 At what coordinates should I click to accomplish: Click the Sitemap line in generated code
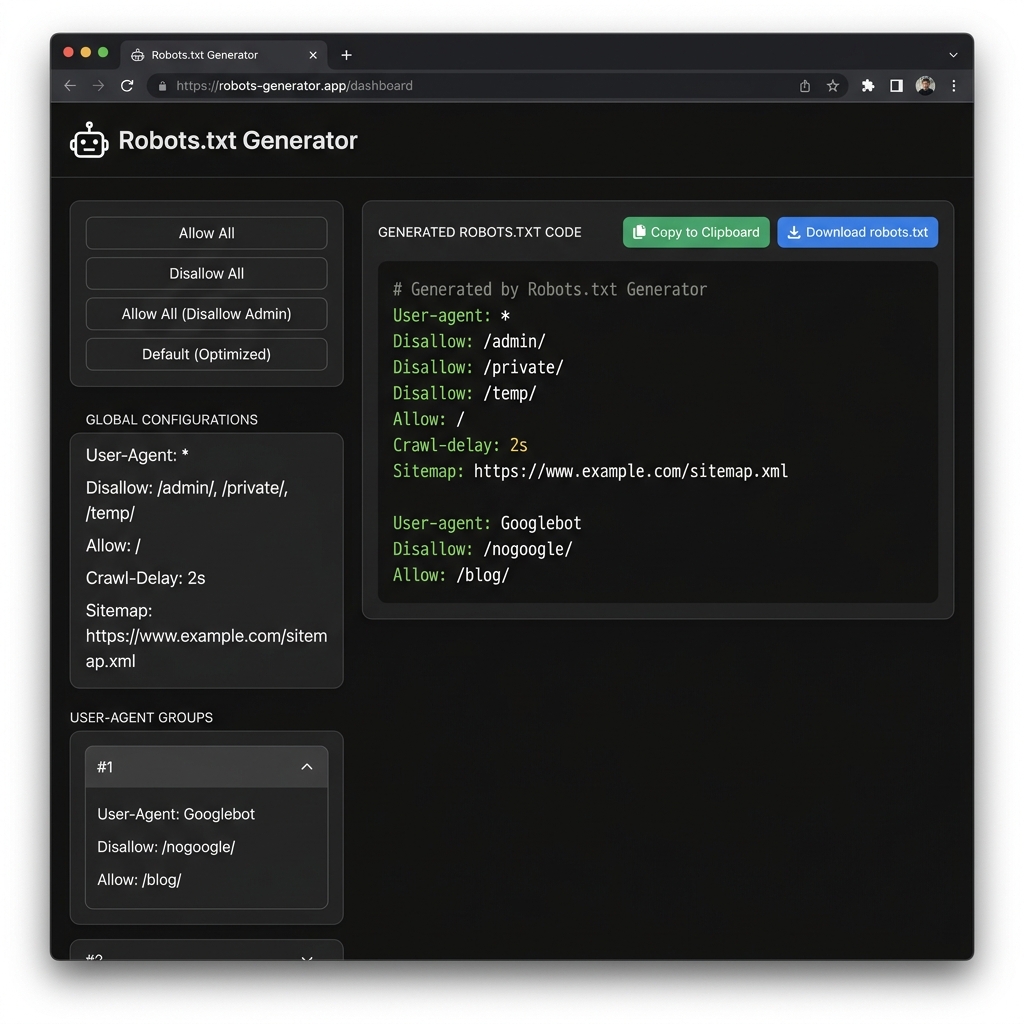(590, 472)
